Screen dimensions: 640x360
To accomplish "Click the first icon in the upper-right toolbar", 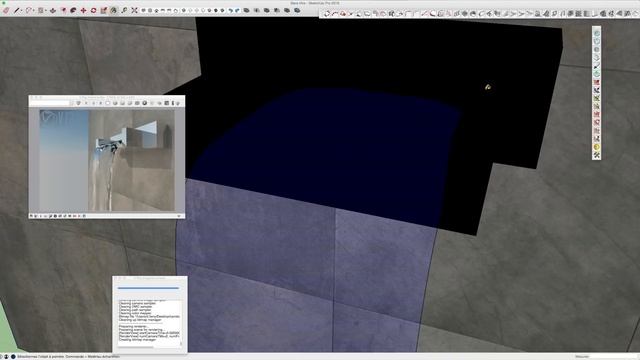I will tap(327, 14).
